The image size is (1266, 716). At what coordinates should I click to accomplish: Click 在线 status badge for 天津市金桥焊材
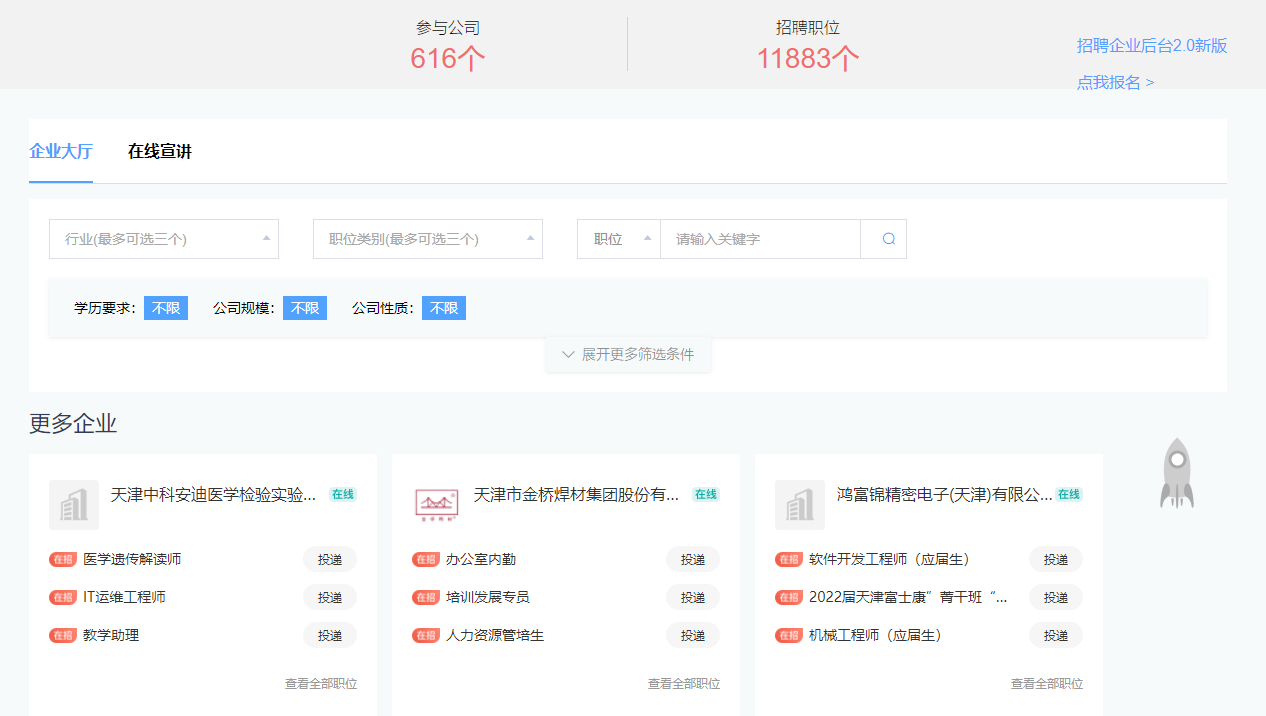706,494
